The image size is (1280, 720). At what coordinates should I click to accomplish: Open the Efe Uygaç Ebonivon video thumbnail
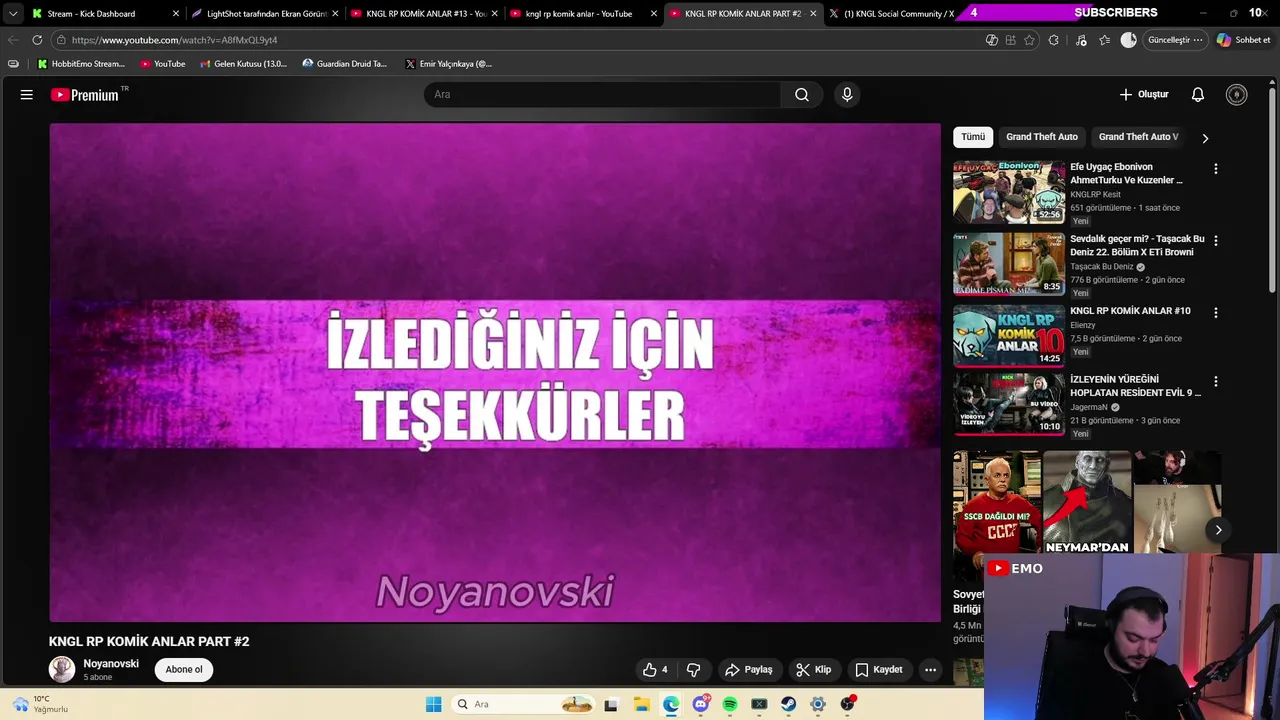click(1009, 191)
